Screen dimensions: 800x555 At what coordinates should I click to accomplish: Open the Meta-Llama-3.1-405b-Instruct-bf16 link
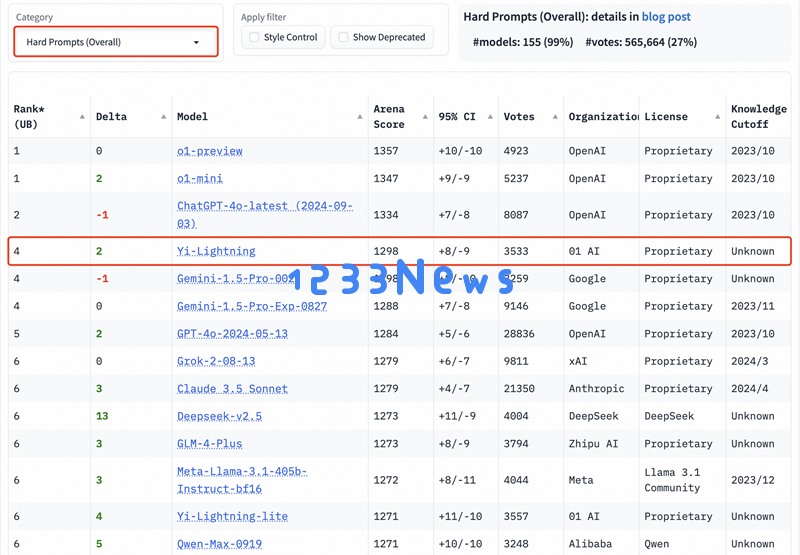(x=242, y=480)
